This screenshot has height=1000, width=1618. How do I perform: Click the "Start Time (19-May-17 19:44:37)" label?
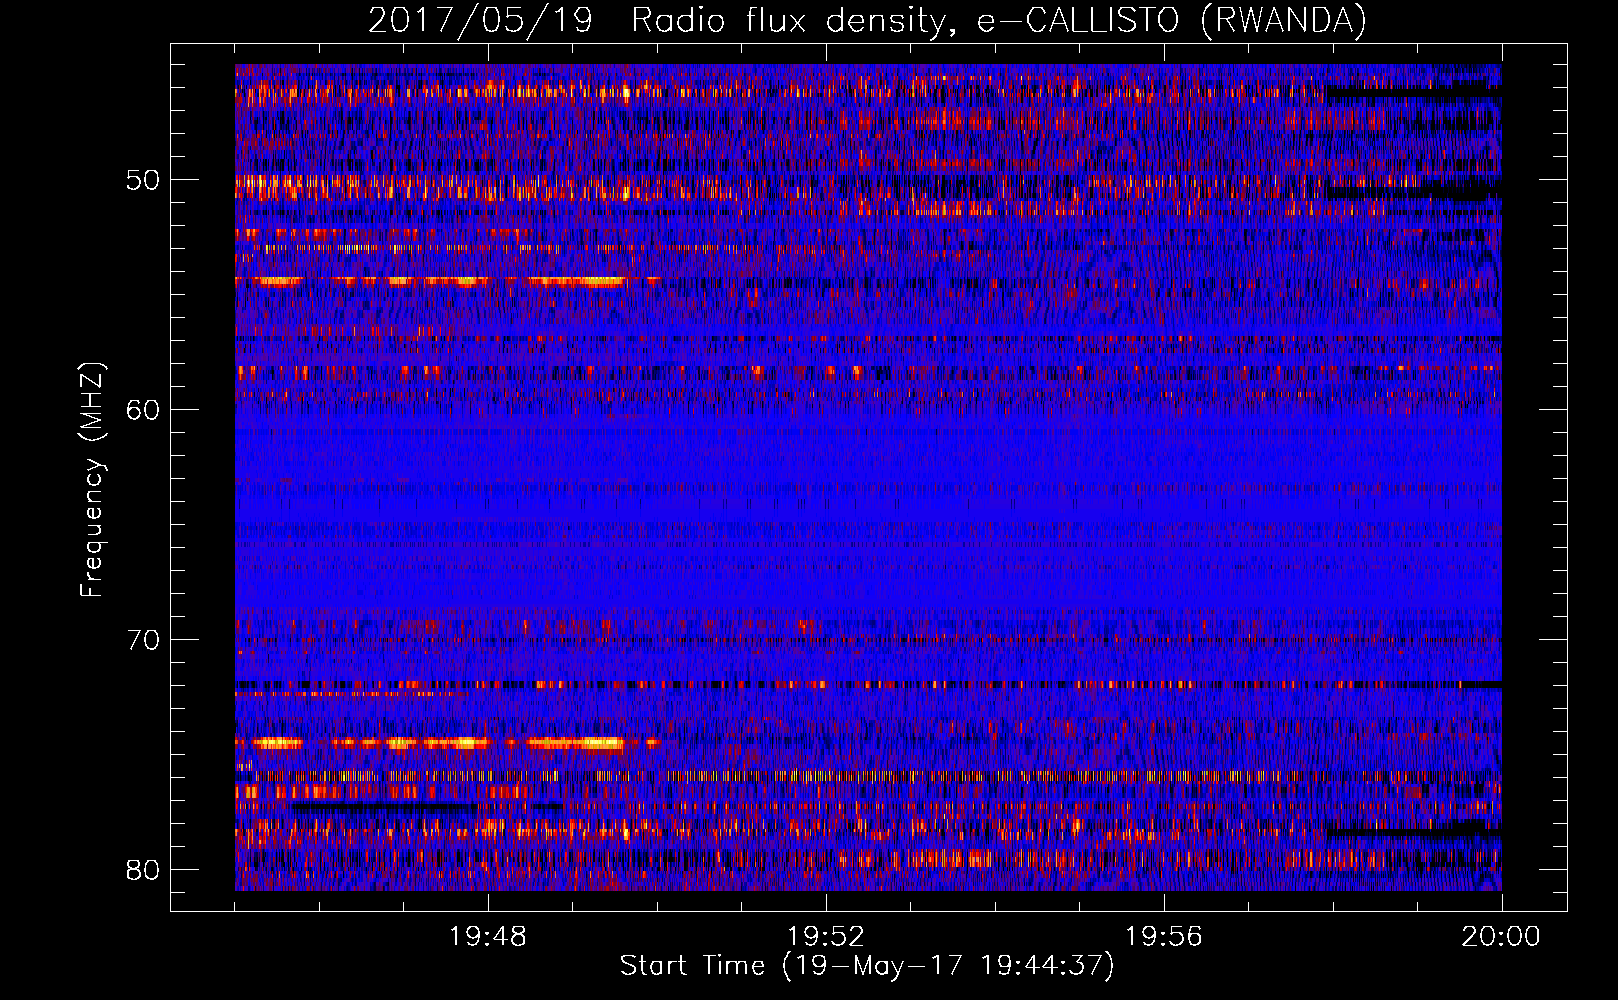pos(867,966)
